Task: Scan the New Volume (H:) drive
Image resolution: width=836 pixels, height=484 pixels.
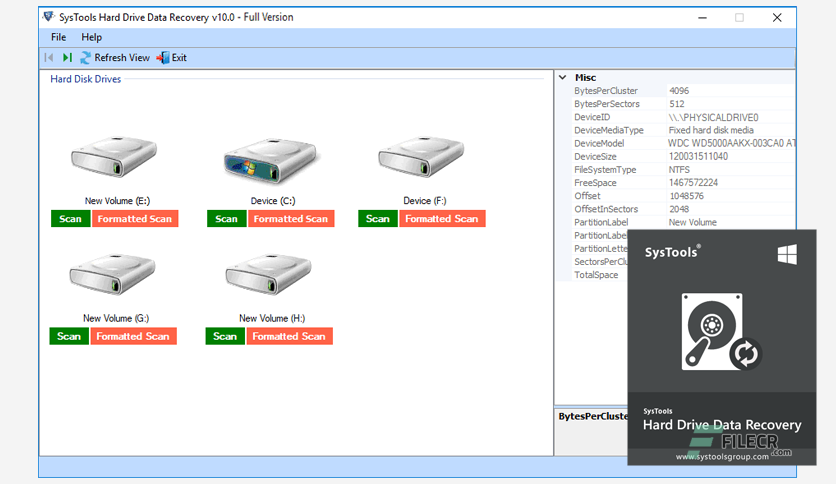Action: click(225, 336)
